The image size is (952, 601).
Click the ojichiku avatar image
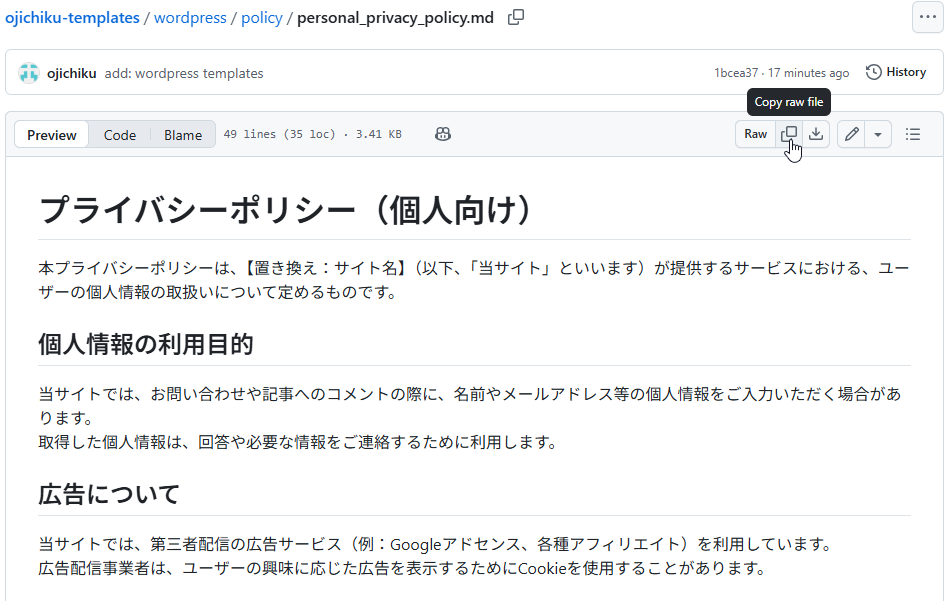tap(29, 73)
